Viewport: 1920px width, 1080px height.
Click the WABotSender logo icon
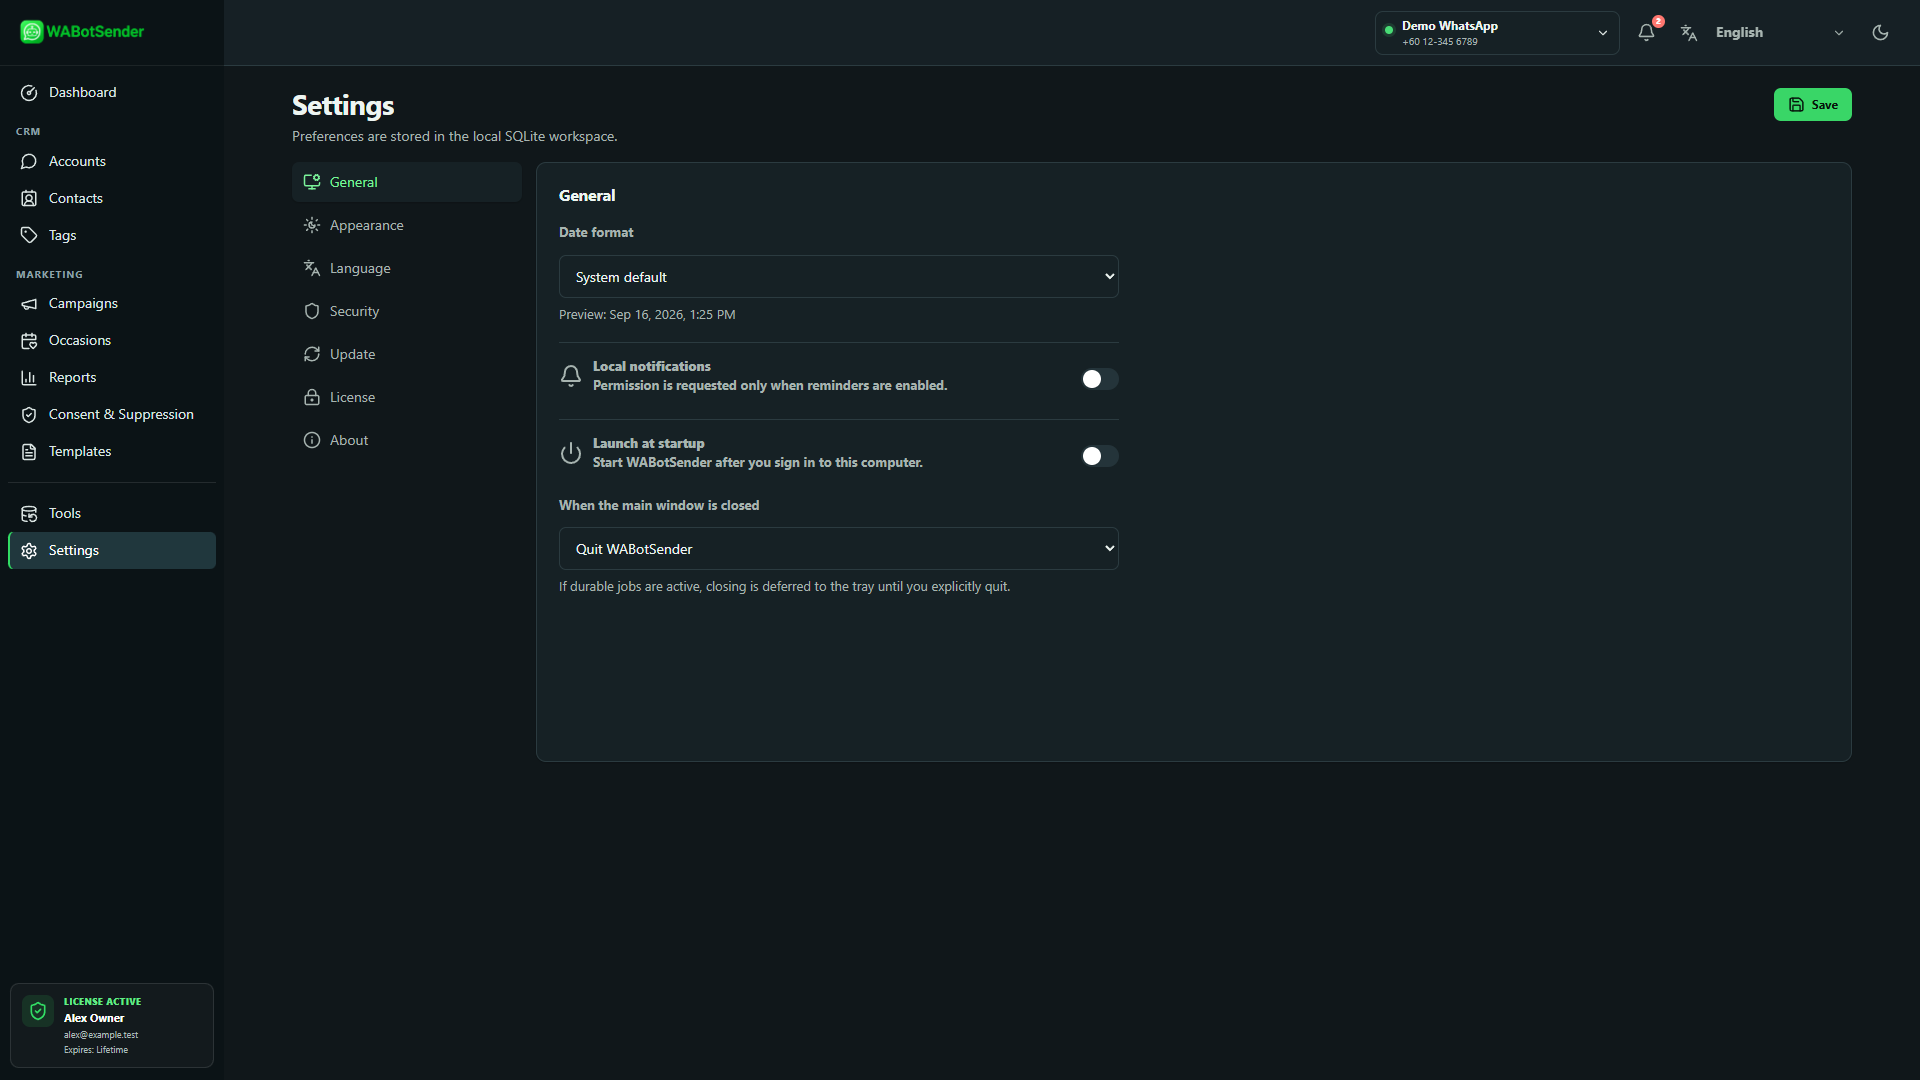pyautogui.click(x=32, y=32)
